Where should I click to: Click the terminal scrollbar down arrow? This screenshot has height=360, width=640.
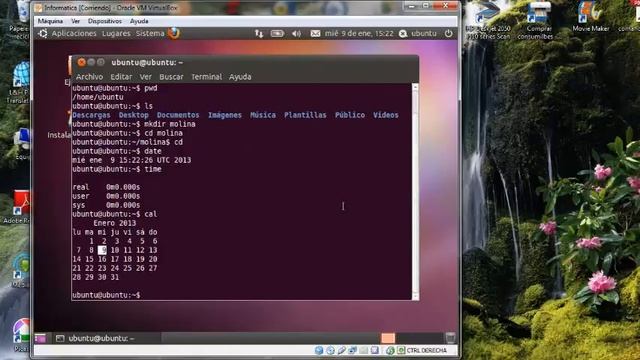415,297
